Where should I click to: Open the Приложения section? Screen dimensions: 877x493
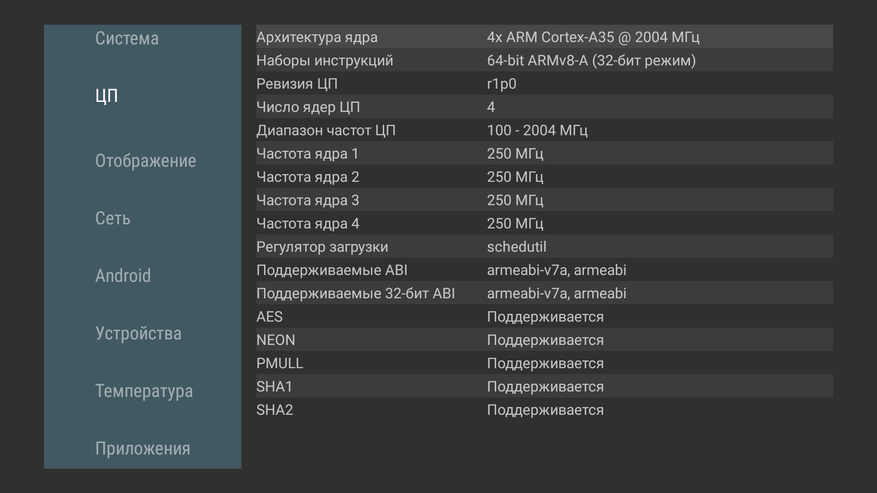point(142,448)
